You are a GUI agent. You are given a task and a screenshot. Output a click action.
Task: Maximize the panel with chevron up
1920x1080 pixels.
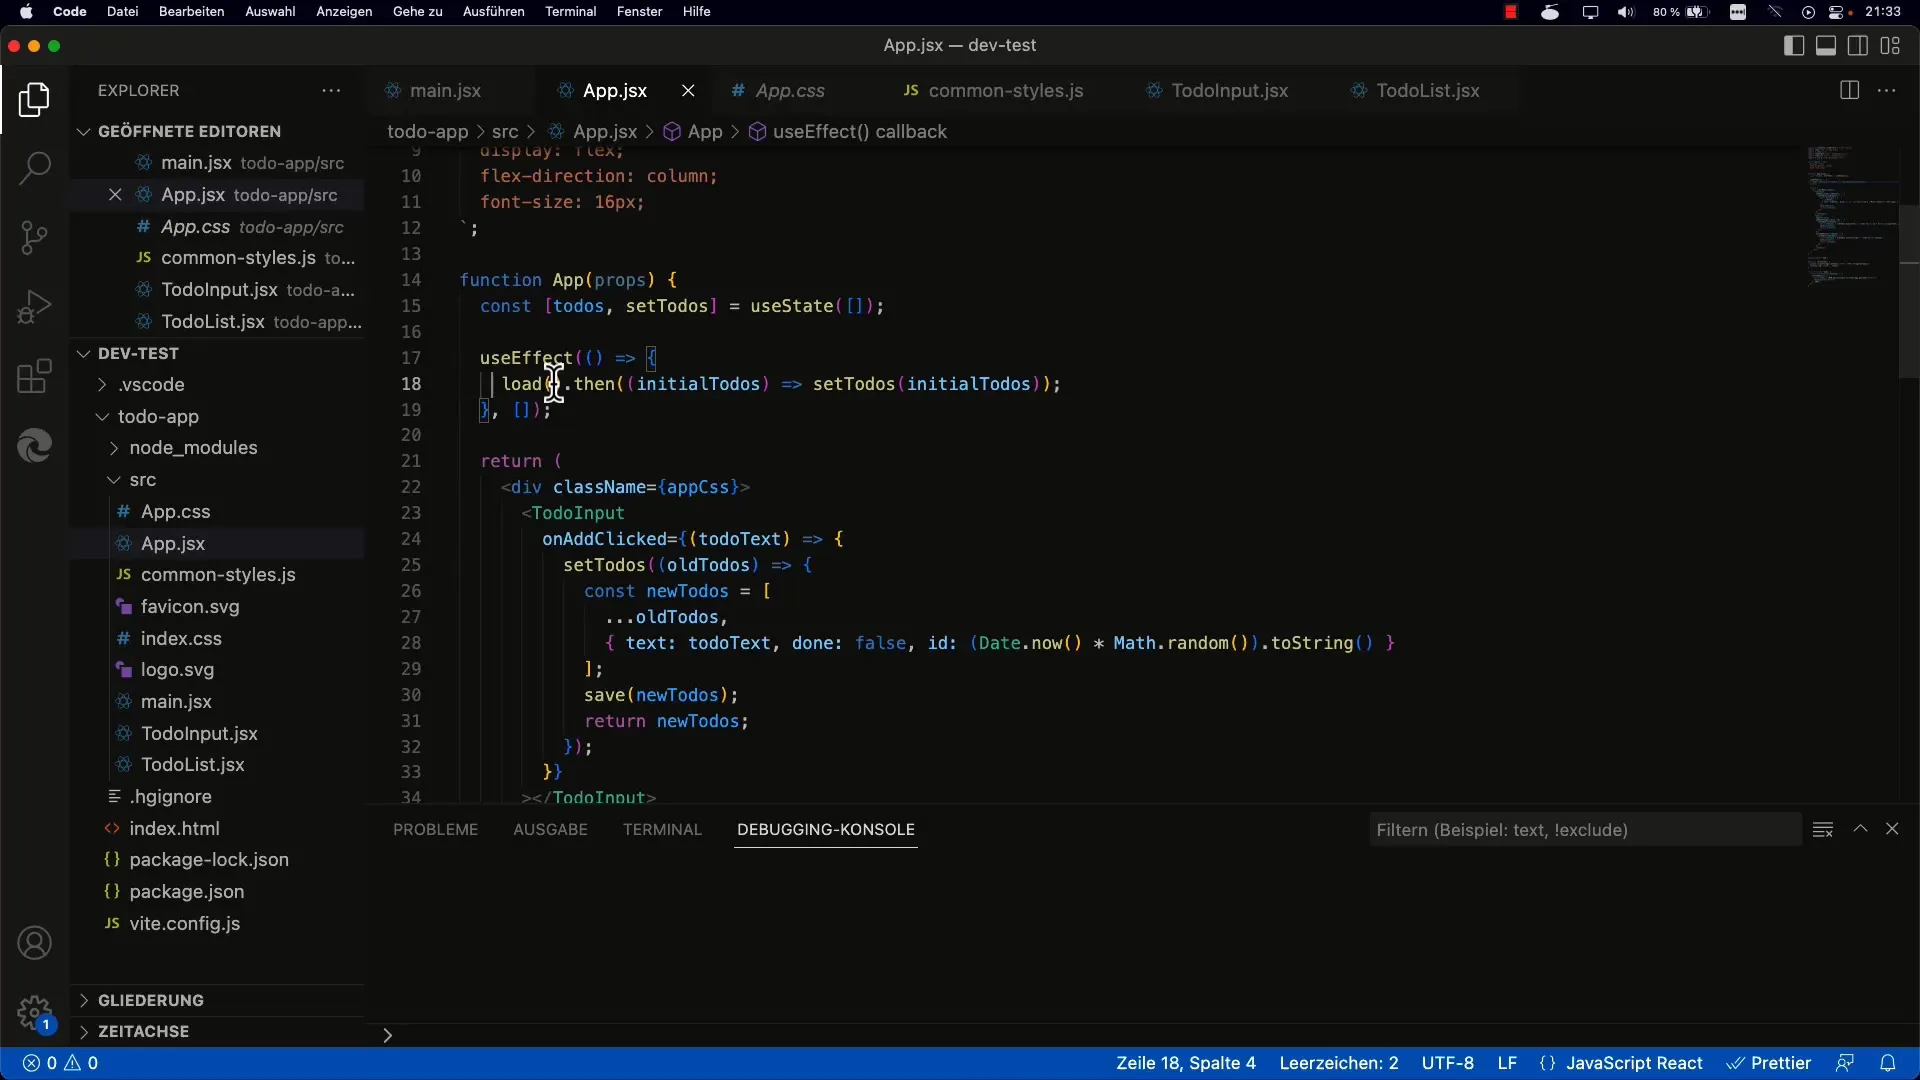[x=1860, y=829]
